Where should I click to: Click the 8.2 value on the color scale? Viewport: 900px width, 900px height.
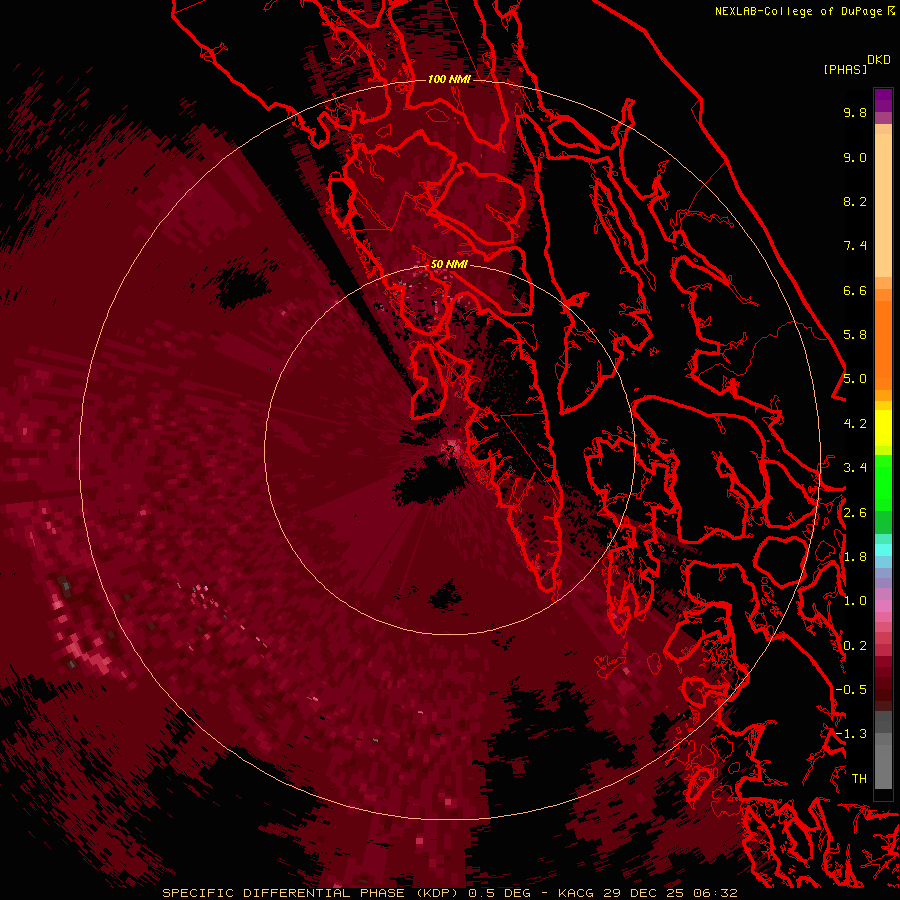tap(855, 201)
